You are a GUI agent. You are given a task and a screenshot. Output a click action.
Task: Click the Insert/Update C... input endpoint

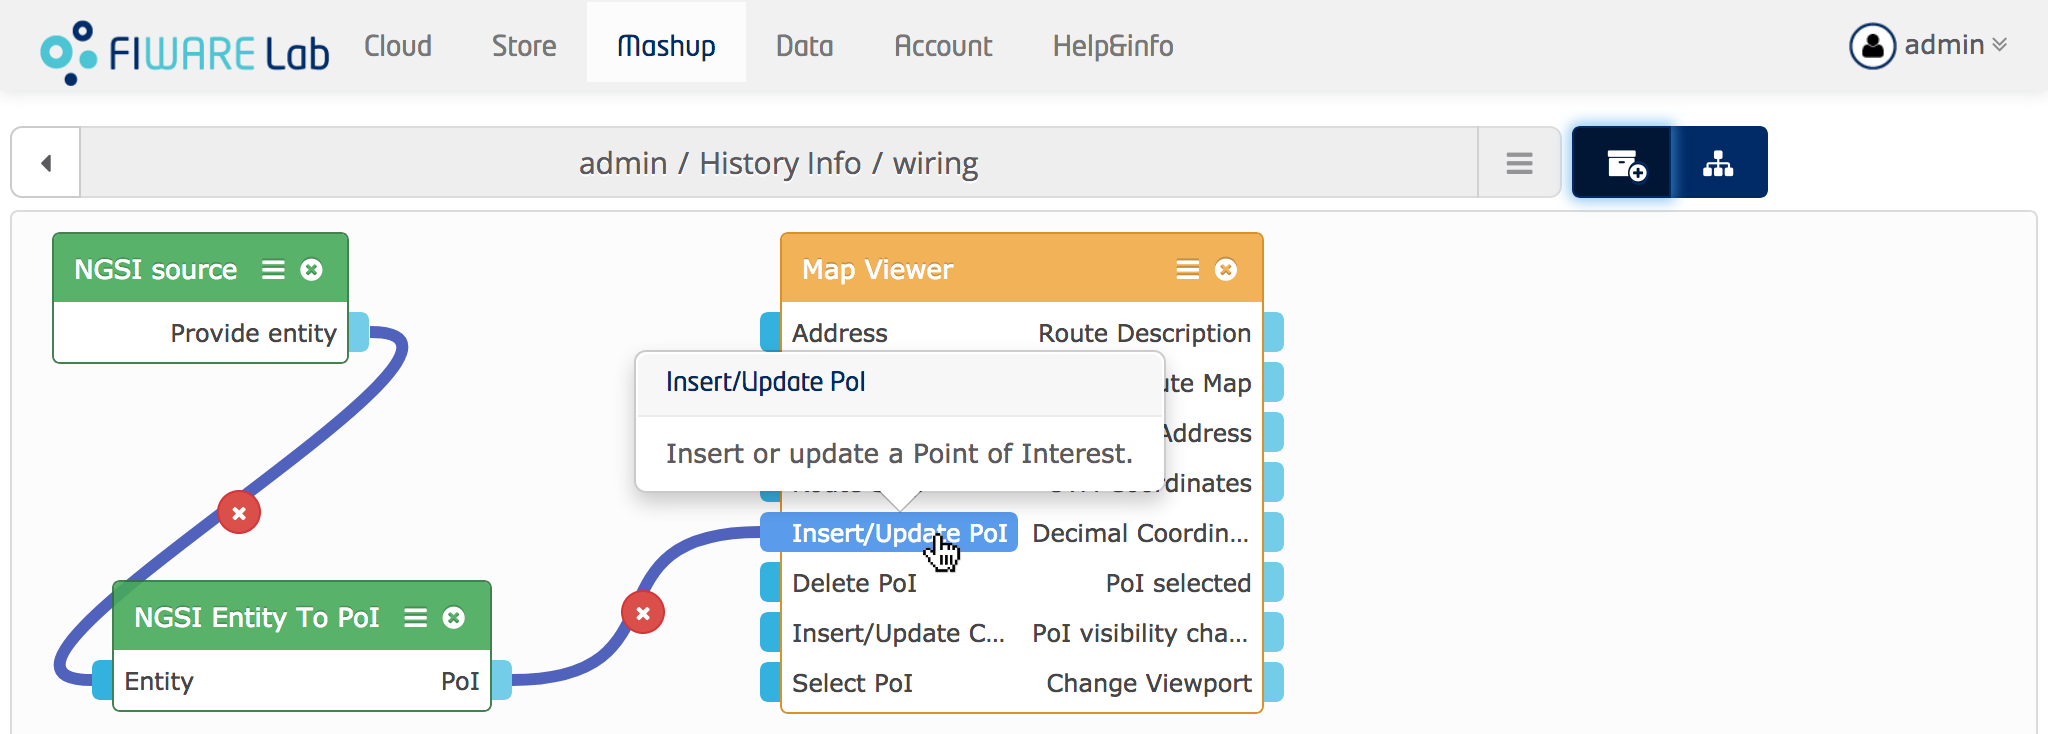898,633
